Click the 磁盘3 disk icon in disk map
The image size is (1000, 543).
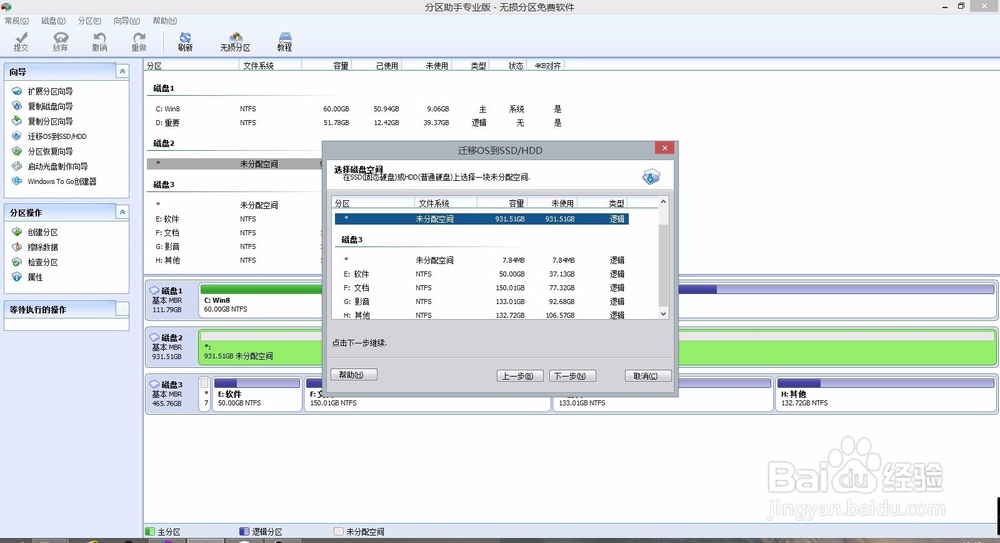click(x=154, y=385)
